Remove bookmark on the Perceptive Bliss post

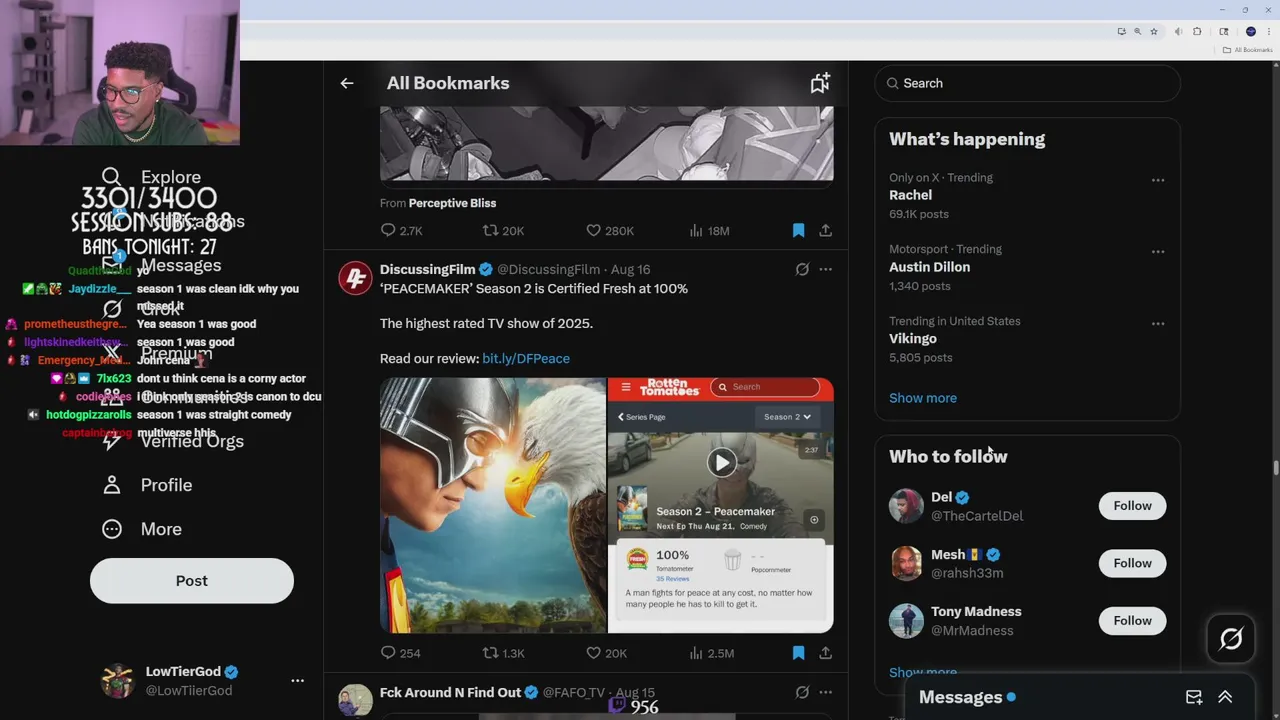(798, 231)
